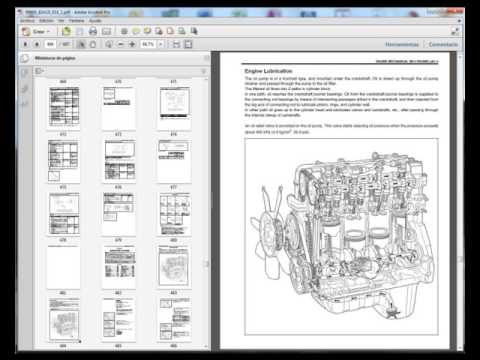Select page 479 thumbnail
Viewport: 480px width, 360px height.
click(119, 267)
